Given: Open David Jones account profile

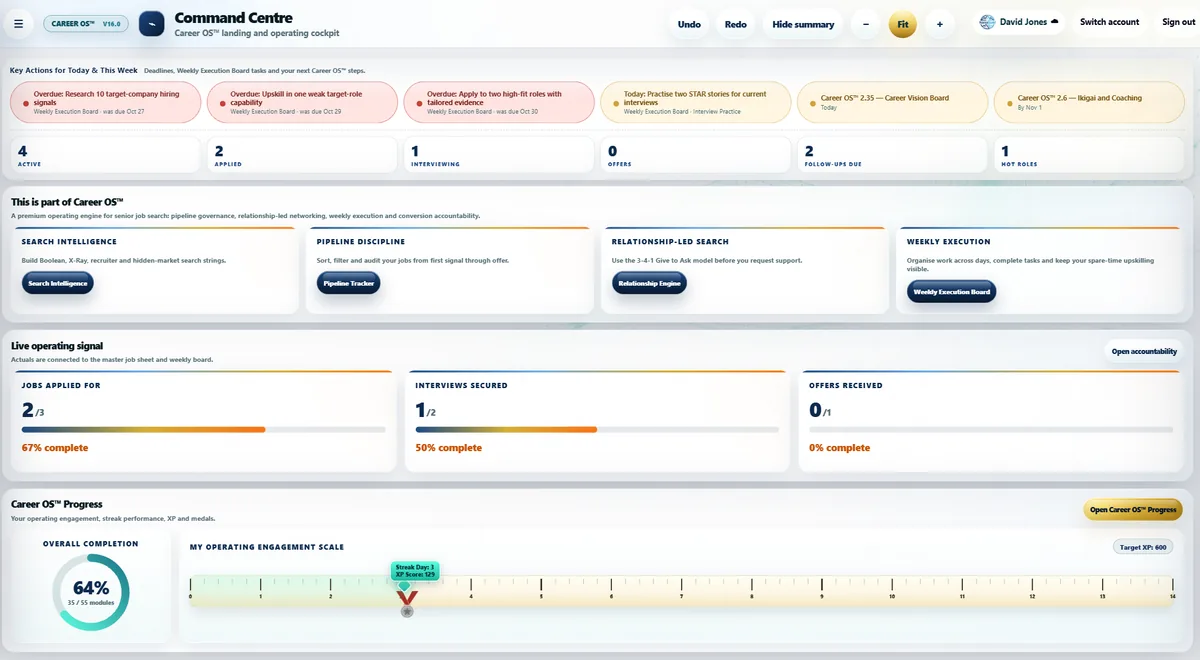Looking at the screenshot, I should (x=1019, y=22).
